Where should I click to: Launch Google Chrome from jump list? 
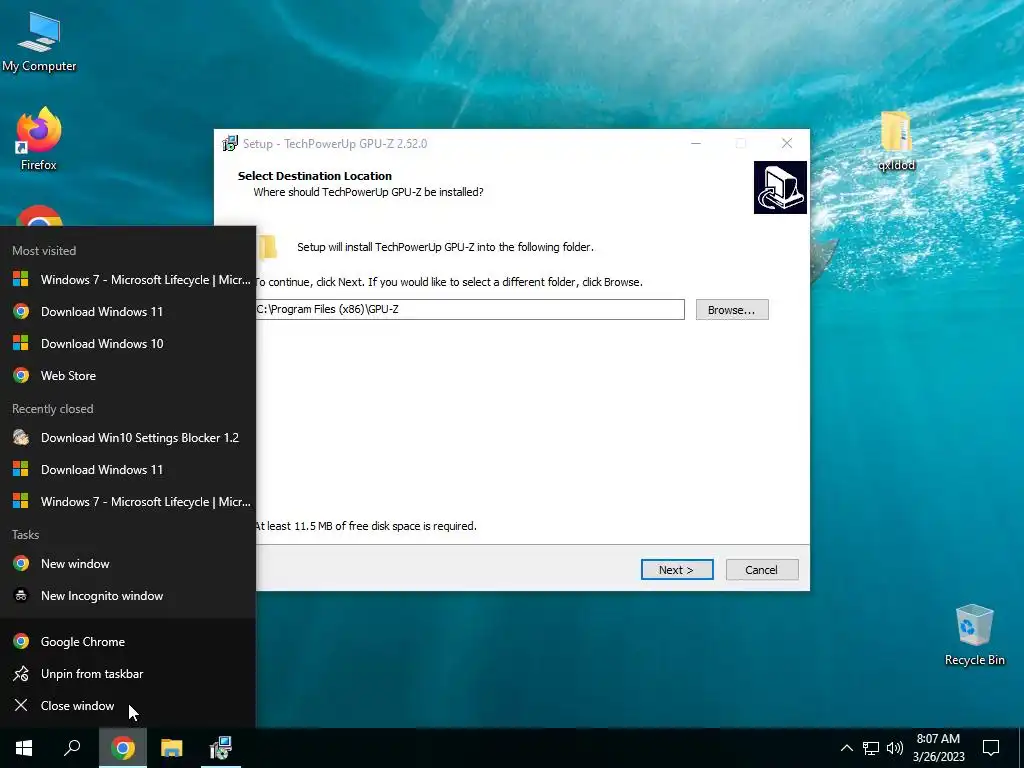click(128, 641)
